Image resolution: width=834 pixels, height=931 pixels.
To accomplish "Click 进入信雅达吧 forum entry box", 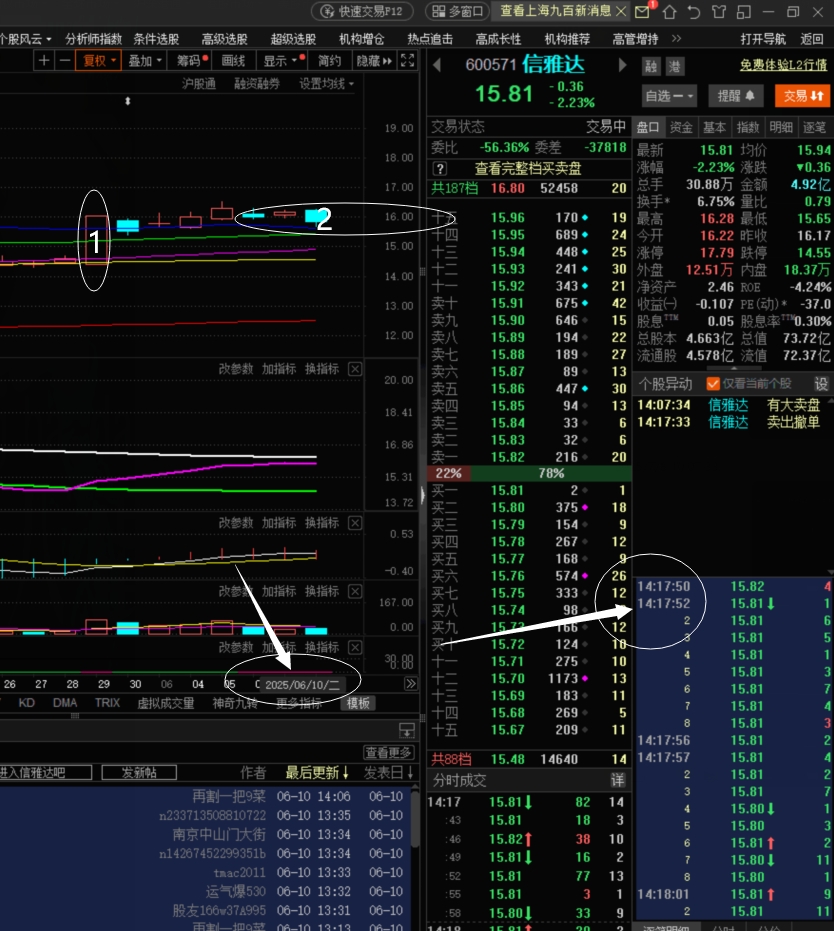I will [46, 772].
